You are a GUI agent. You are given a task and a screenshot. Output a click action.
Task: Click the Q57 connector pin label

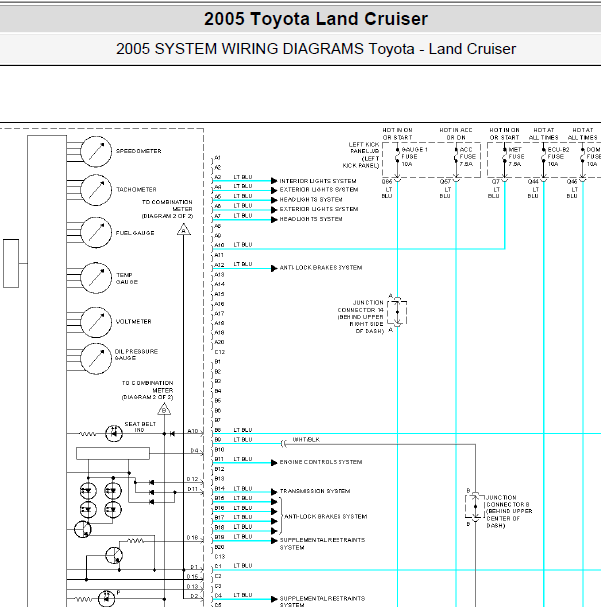tap(445, 182)
